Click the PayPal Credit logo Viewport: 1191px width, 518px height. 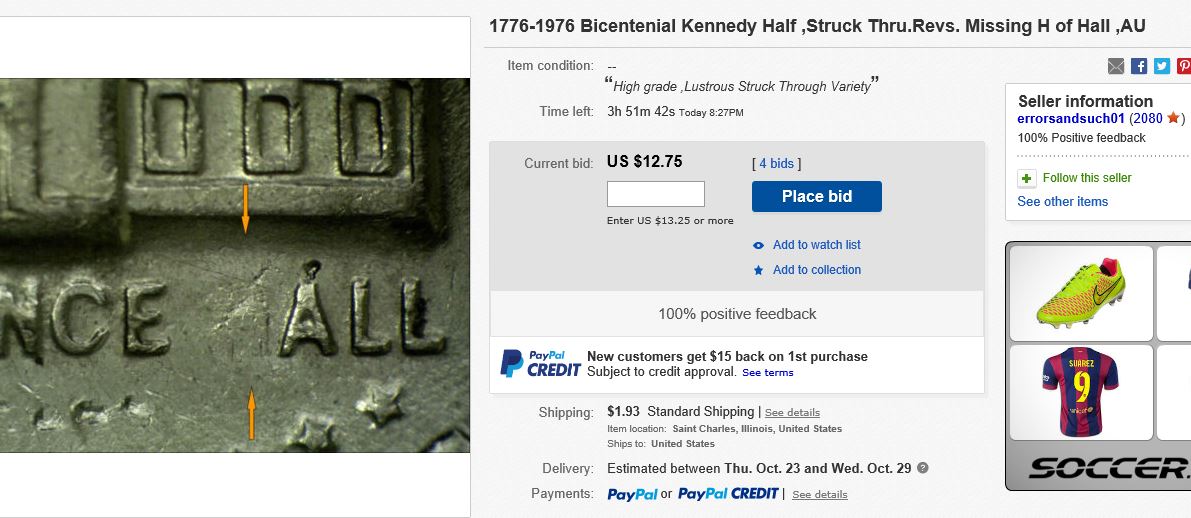540,364
